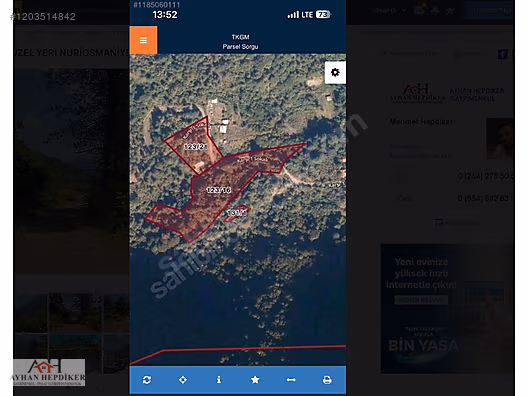
Task: Click the 0 (554) mobile phone number
Action: pos(486,198)
